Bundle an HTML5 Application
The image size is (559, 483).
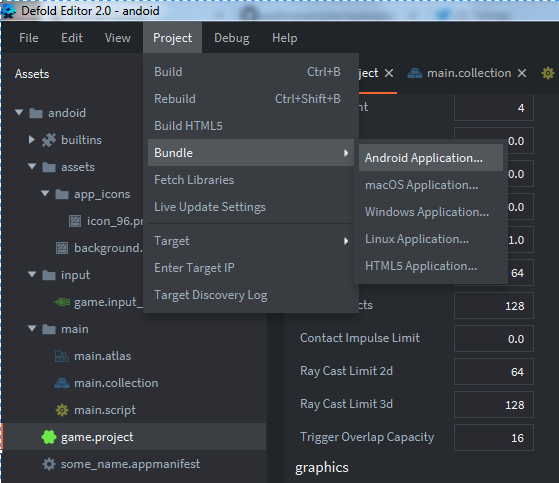pyautogui.click(x=431, y=266)
